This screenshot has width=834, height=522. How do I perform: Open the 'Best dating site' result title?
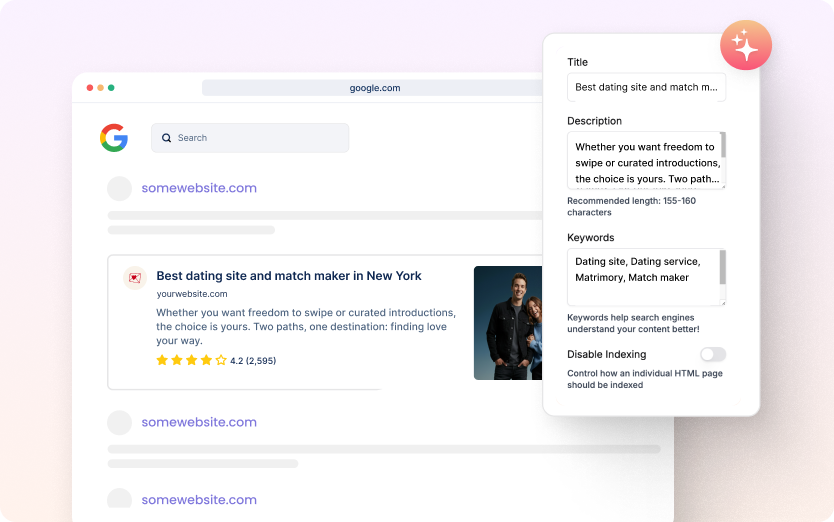(x=289, y=276)
